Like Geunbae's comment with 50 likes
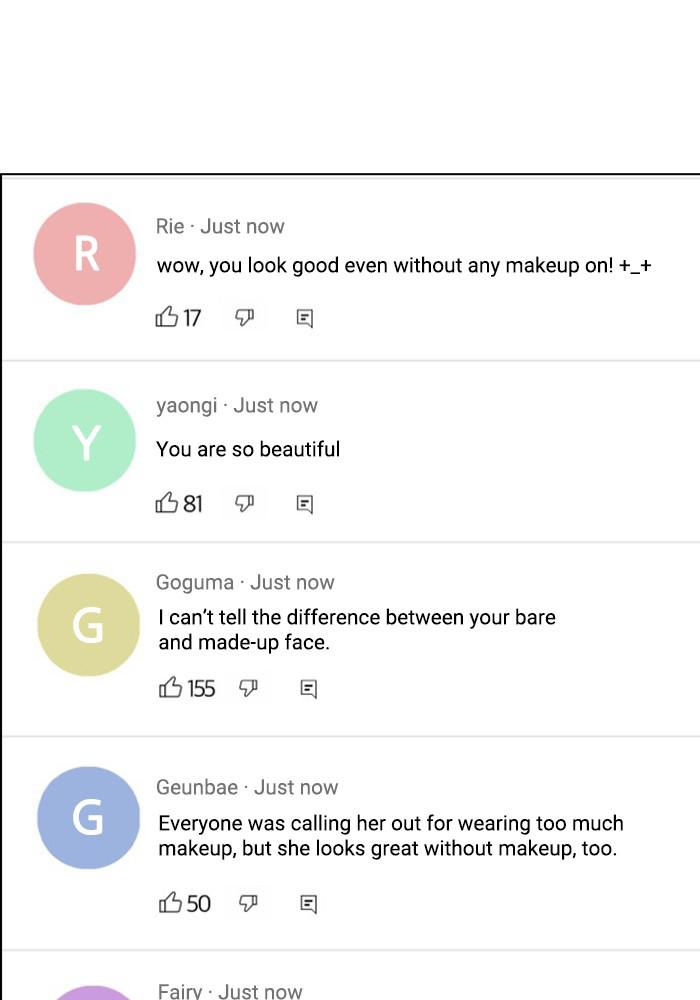Screen dimensions: 700x1000 (171, 903)
